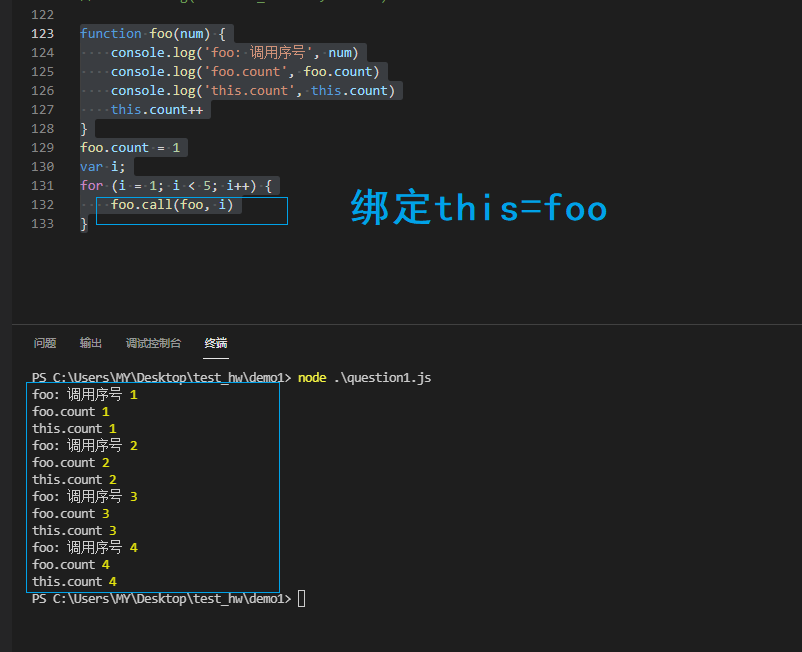Click the 'var i;' declaration line
This screenshot has width=802, height=652.
[102, 167]
